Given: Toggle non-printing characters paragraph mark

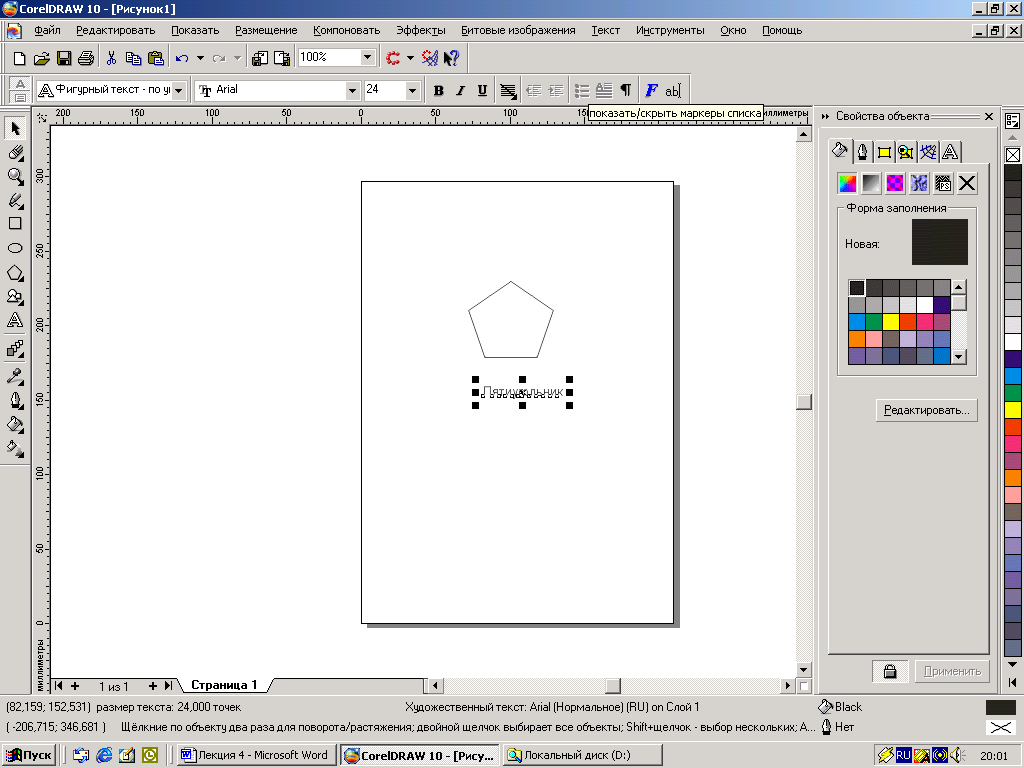Looking at the screenshot, I should [x=626, y=90].
